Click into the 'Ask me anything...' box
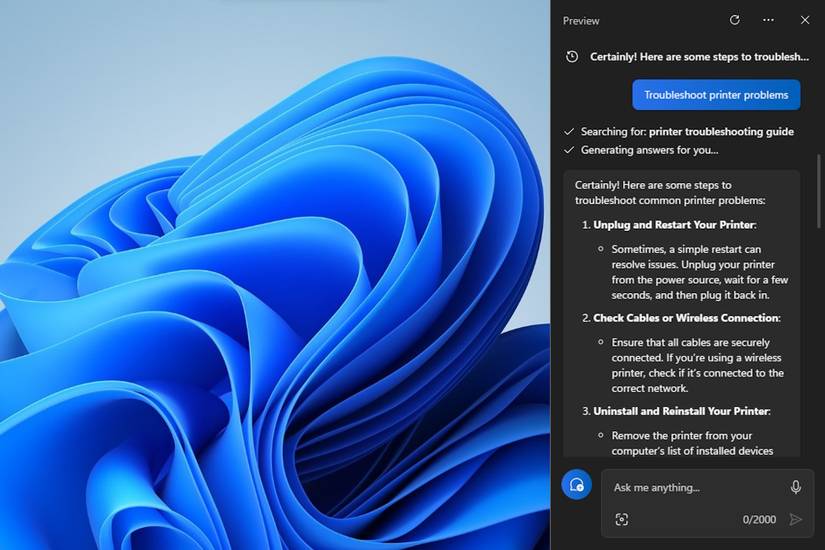The image size is (825, 550). coord(697,487)
